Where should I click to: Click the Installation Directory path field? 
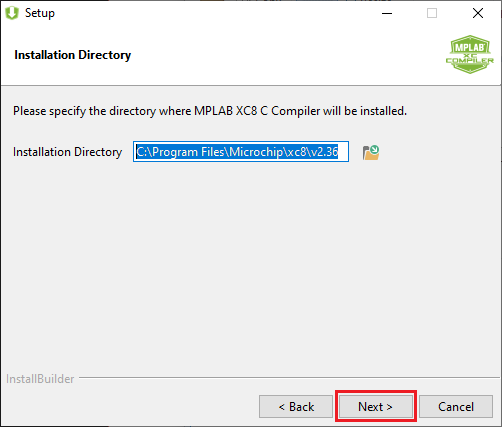point(241,152)
